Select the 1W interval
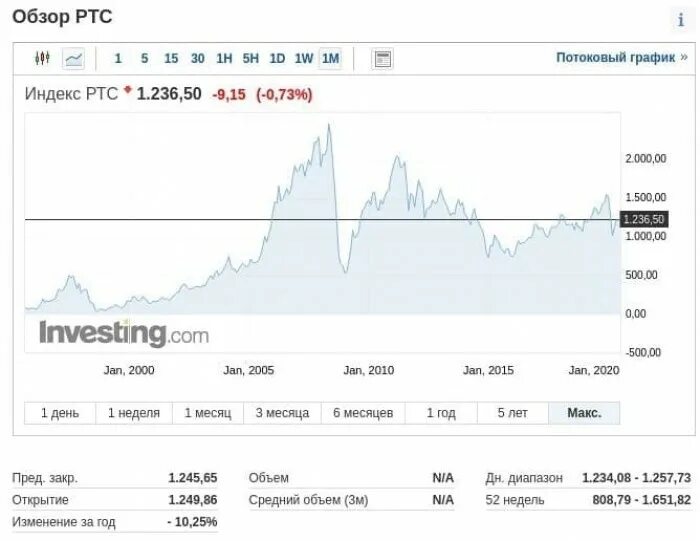Screen dimensions: 700x541 304,58
